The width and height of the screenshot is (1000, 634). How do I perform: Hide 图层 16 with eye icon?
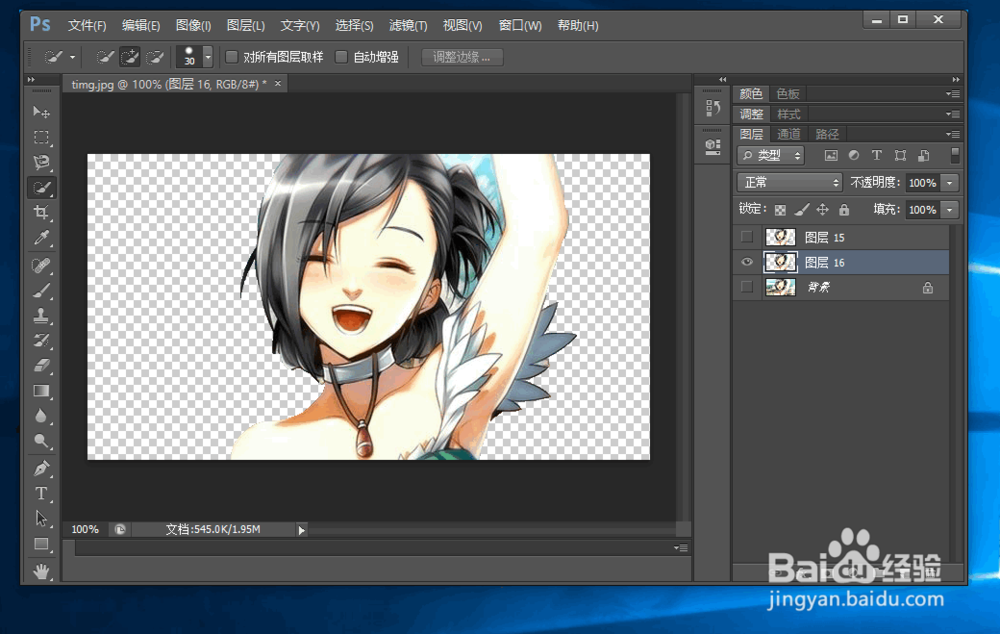[x=747, y=262]
